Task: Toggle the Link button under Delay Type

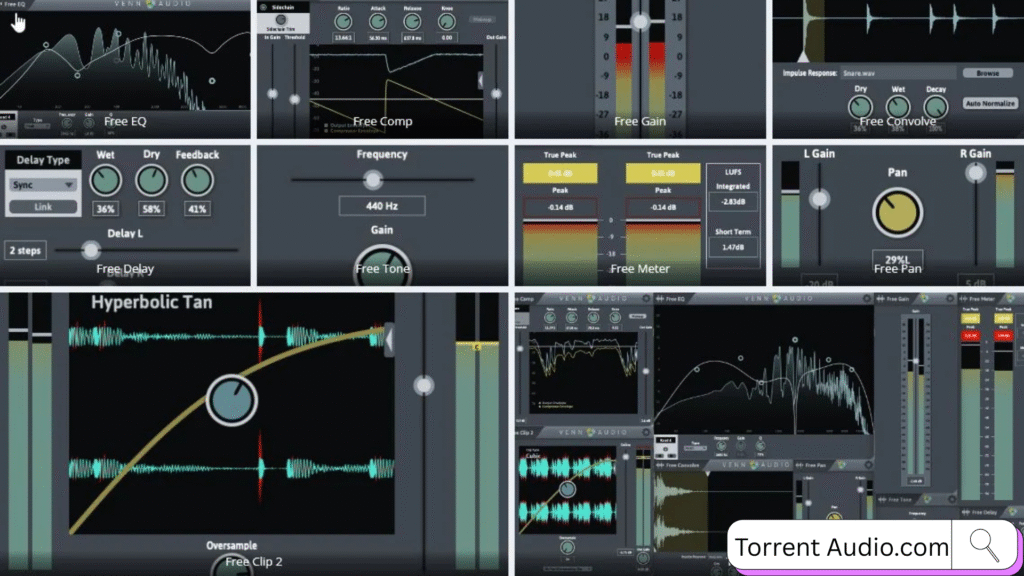Action: click(x=43, y=207)
